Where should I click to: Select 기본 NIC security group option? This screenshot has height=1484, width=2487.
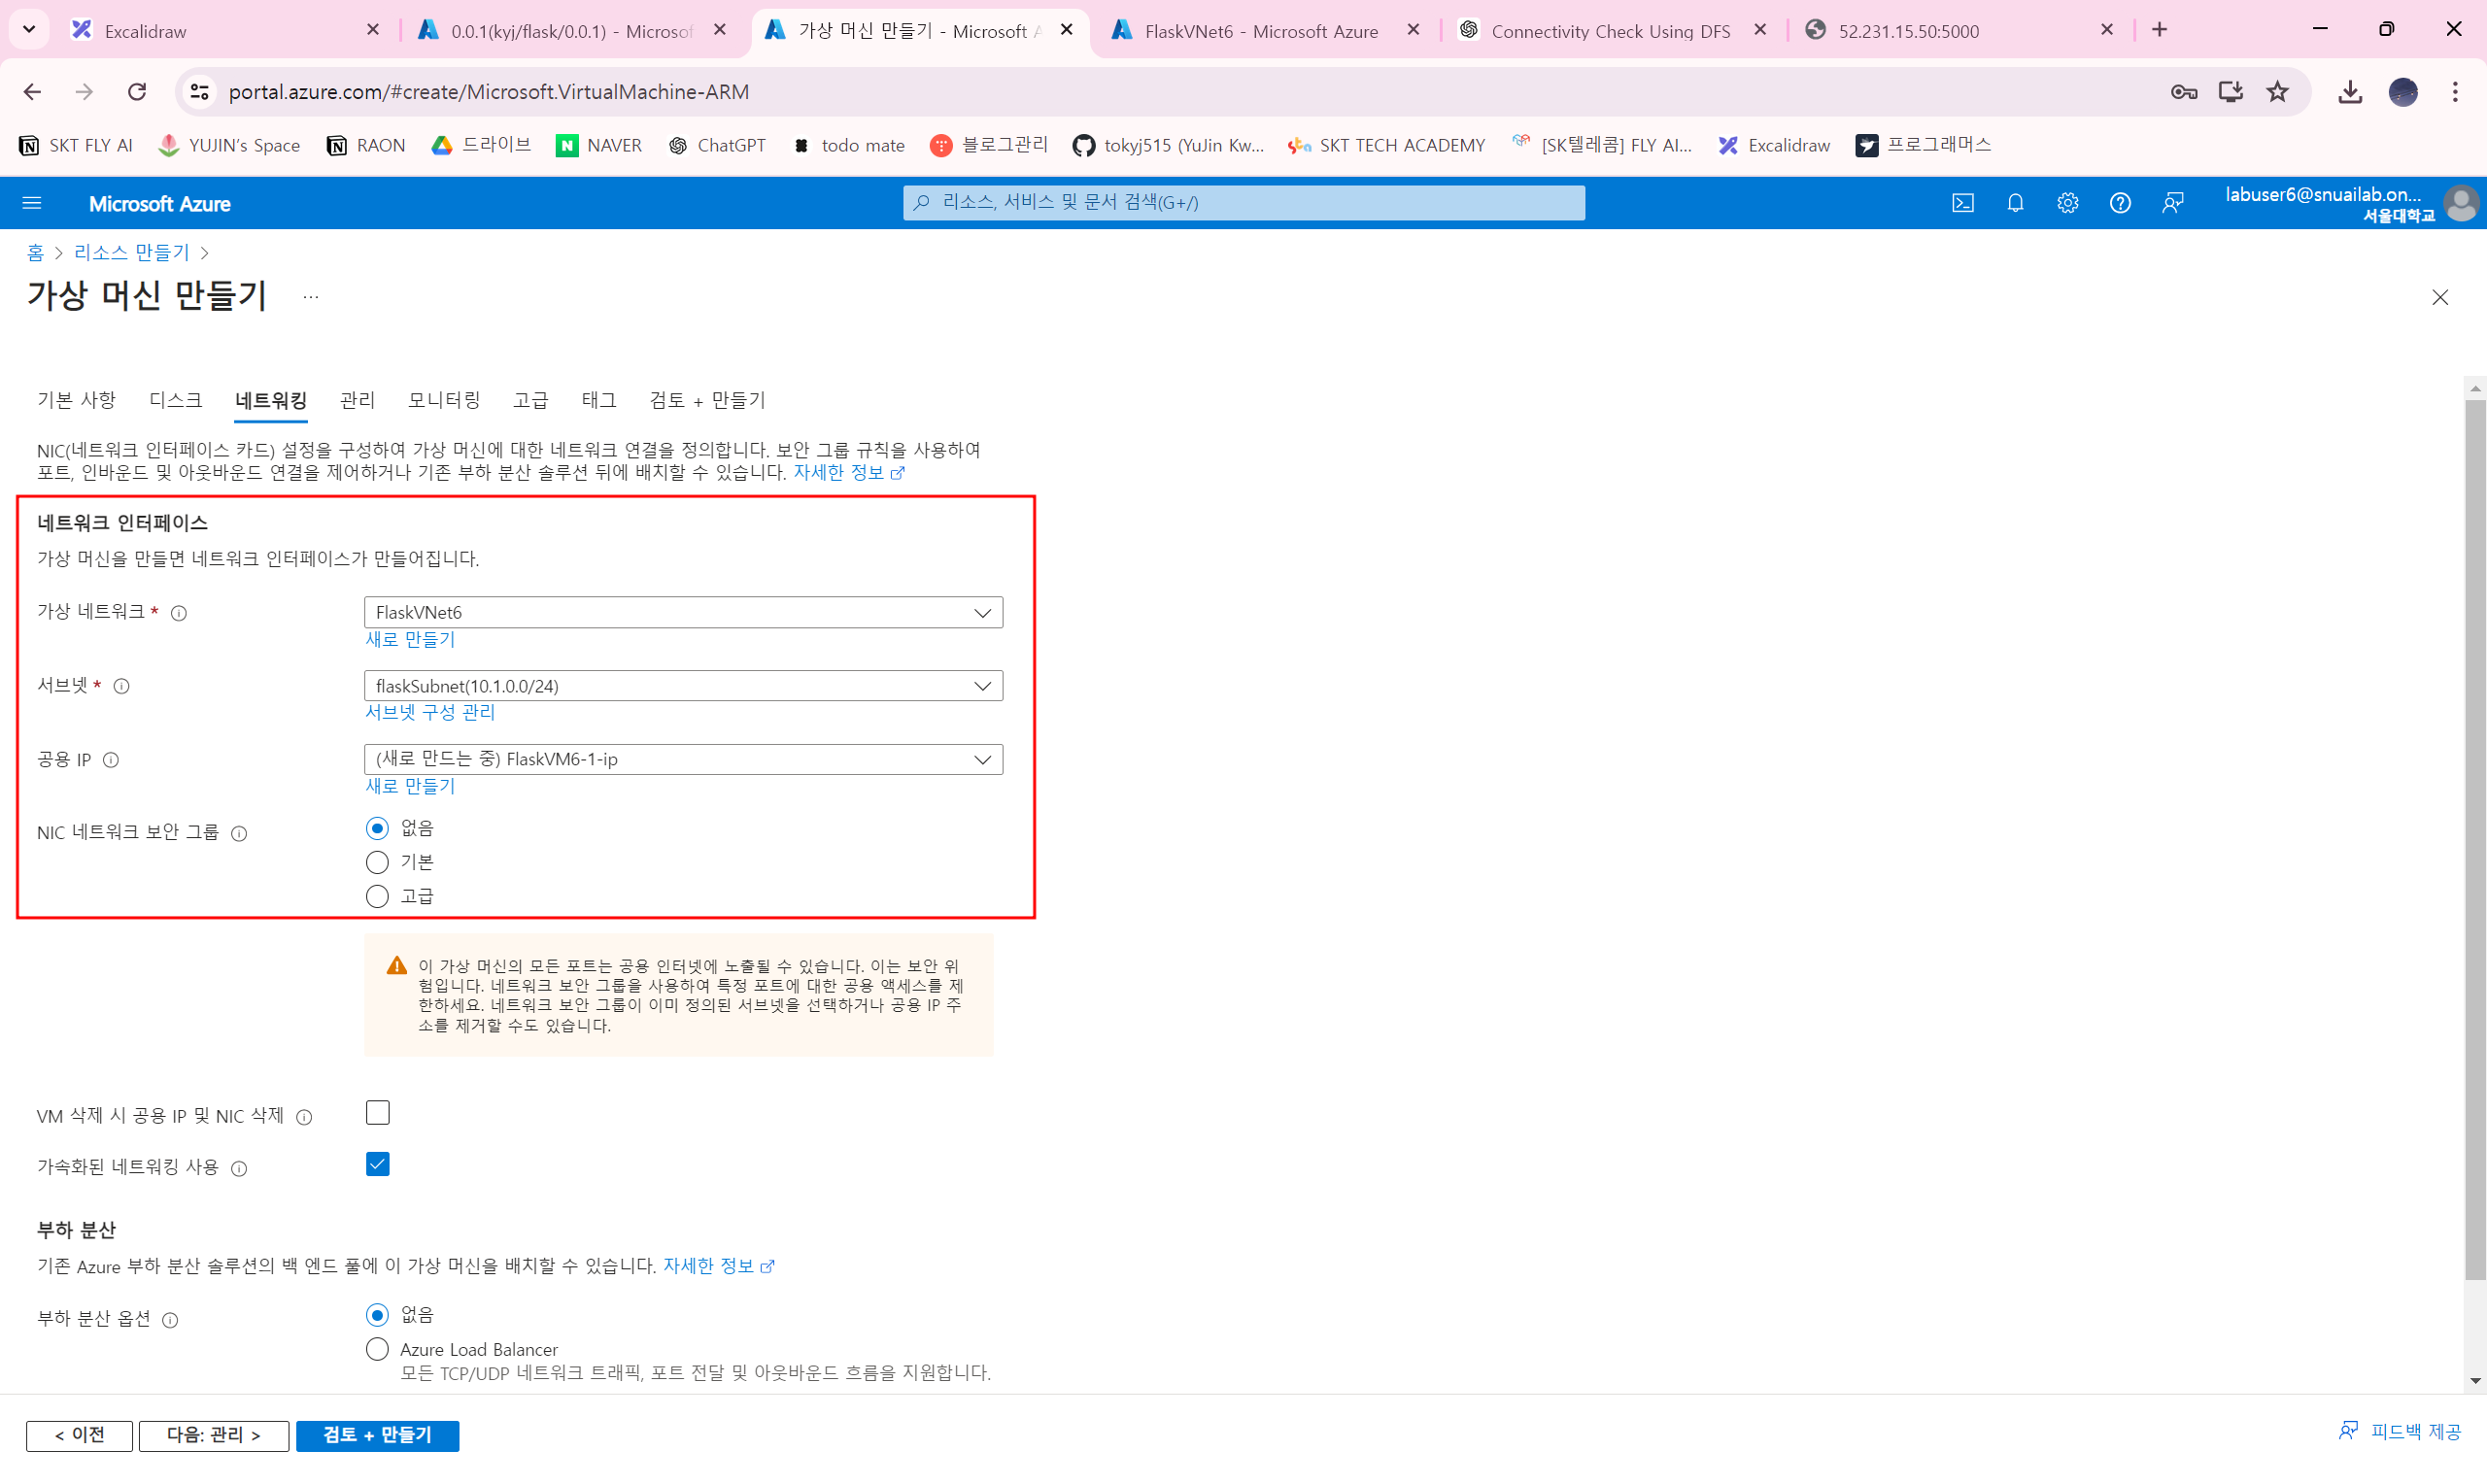[377, 862]
